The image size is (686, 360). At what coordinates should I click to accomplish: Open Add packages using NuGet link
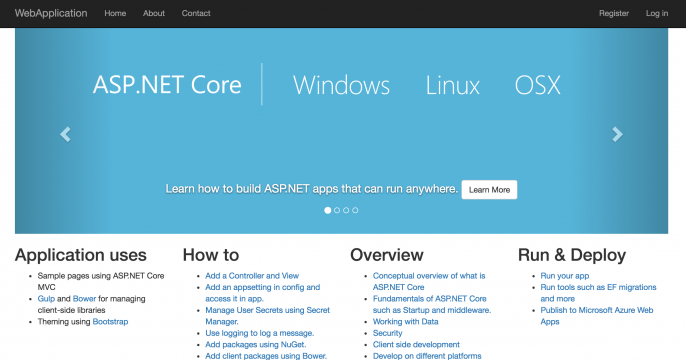(256, 344)
